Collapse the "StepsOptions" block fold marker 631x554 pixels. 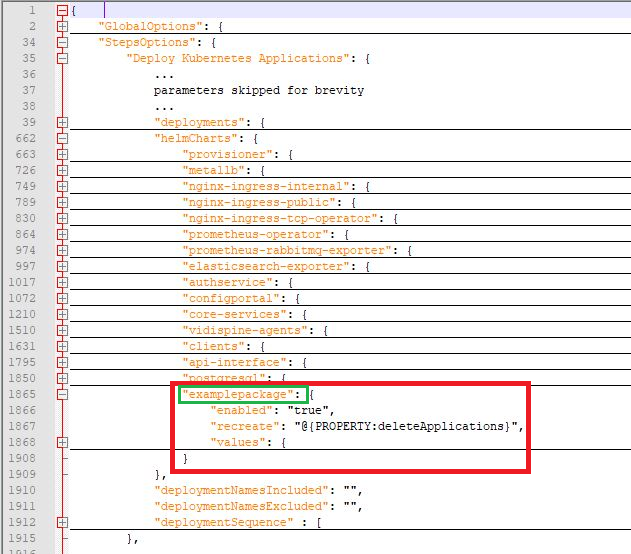(62, 42)
